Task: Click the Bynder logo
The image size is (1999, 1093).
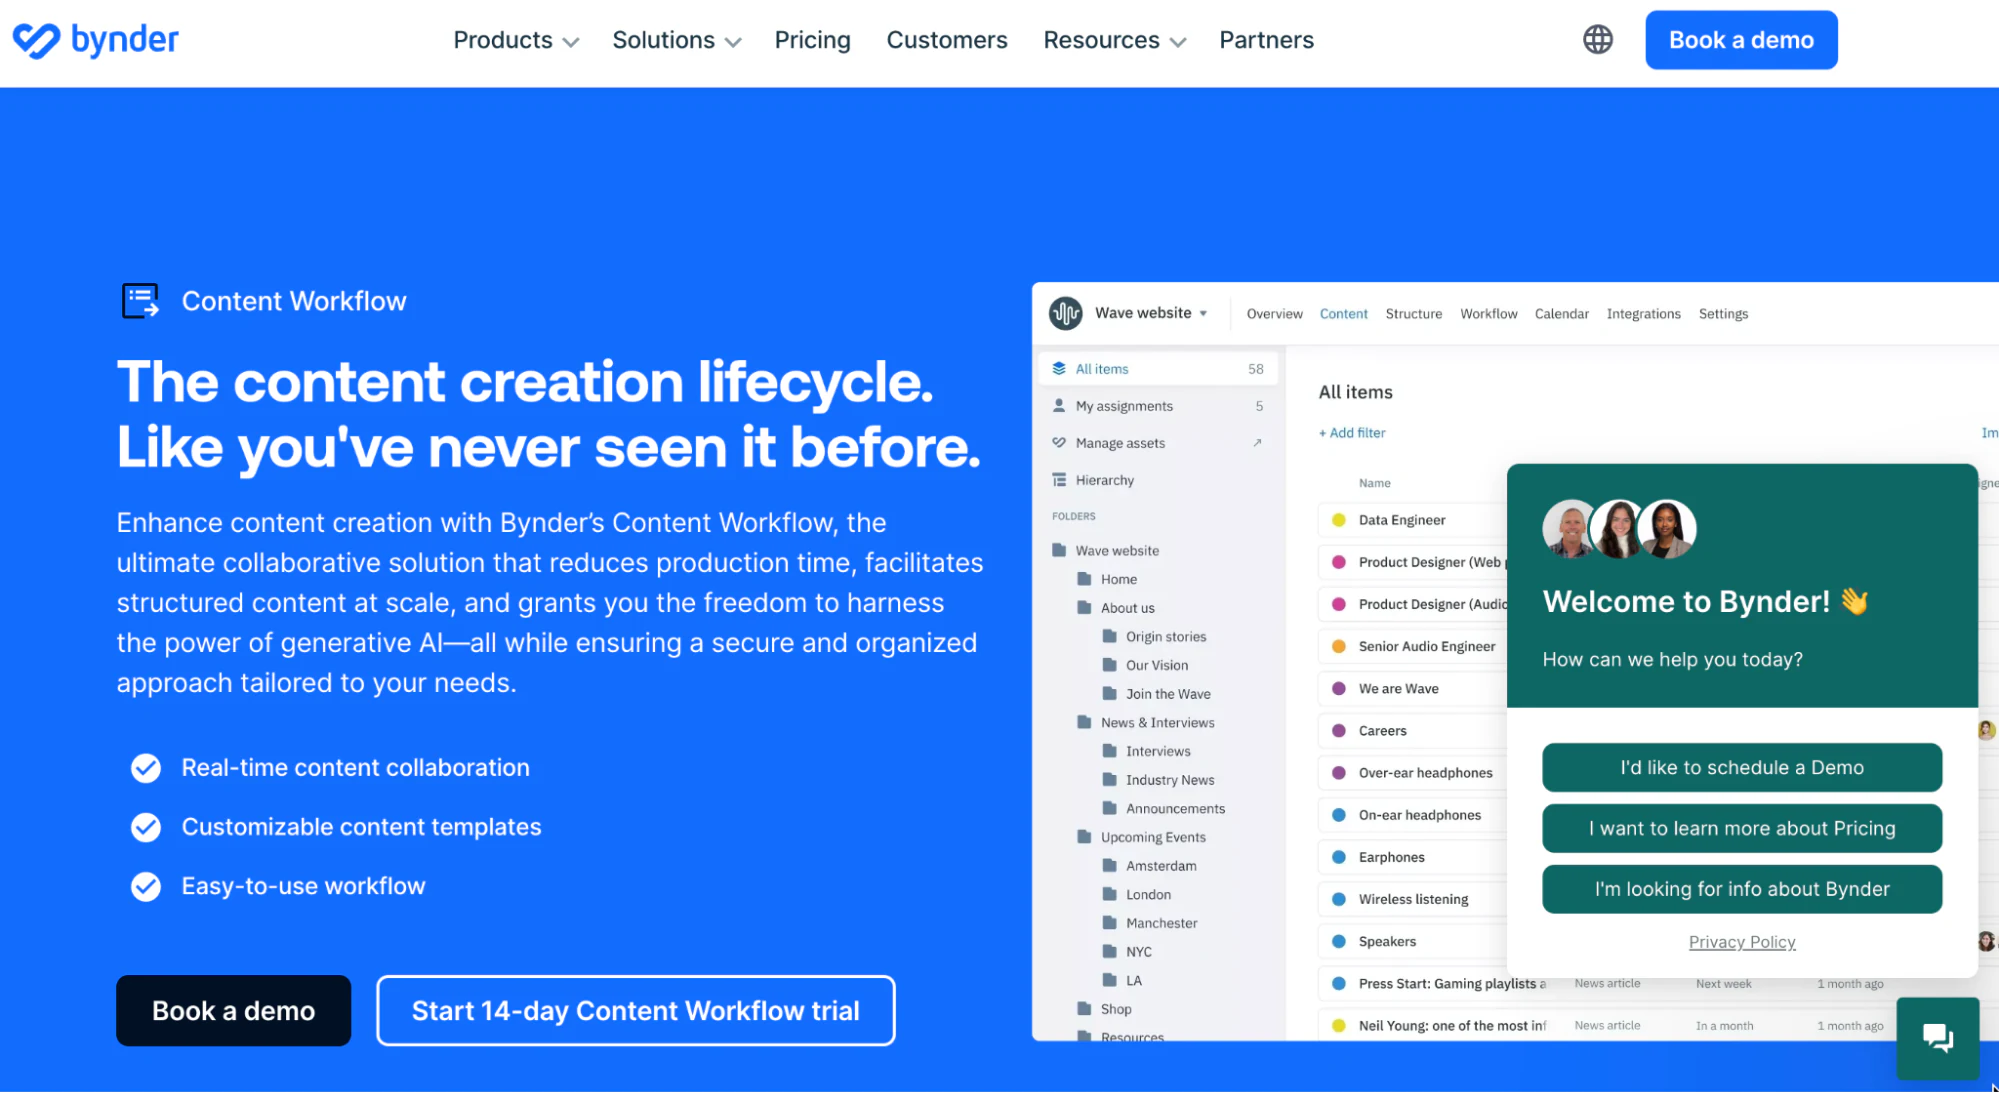Action: (x=95, y=40)
